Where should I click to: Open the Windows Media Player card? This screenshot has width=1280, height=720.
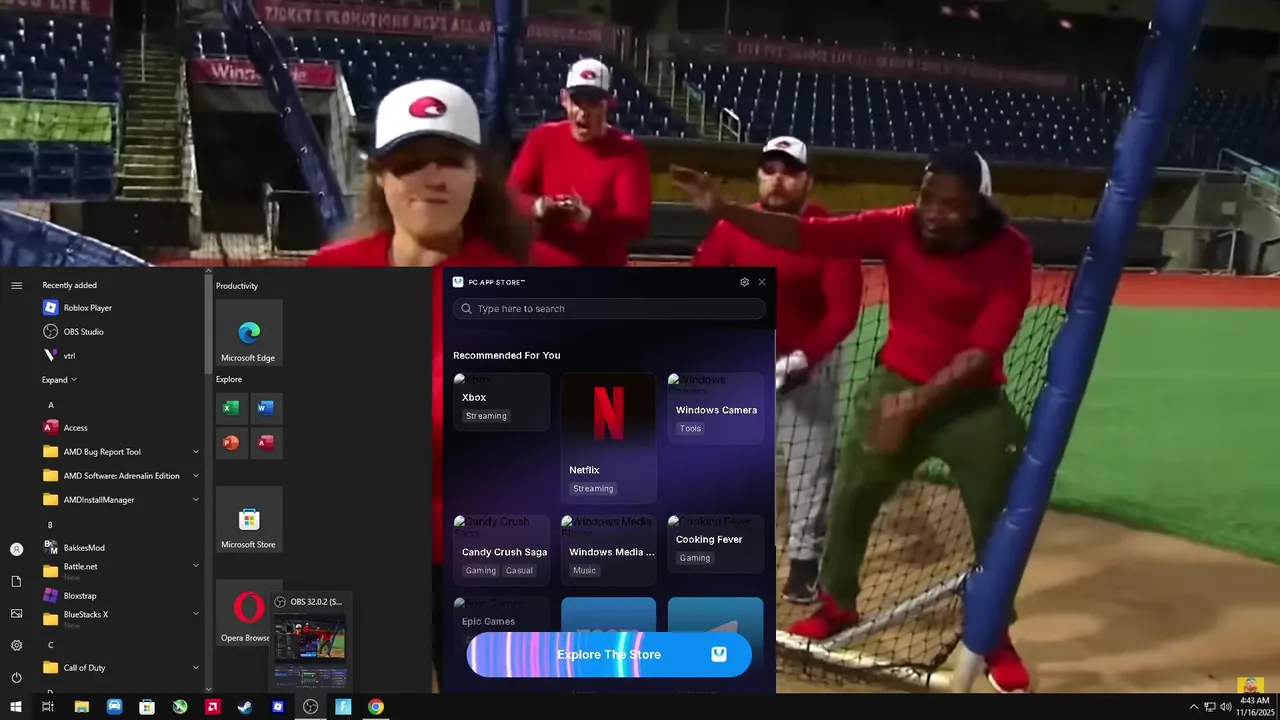click(608, 550)
